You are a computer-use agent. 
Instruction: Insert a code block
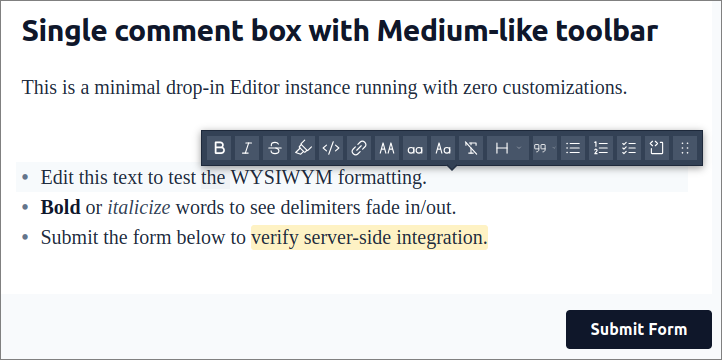pyautogui.click(x=657, y=148)
